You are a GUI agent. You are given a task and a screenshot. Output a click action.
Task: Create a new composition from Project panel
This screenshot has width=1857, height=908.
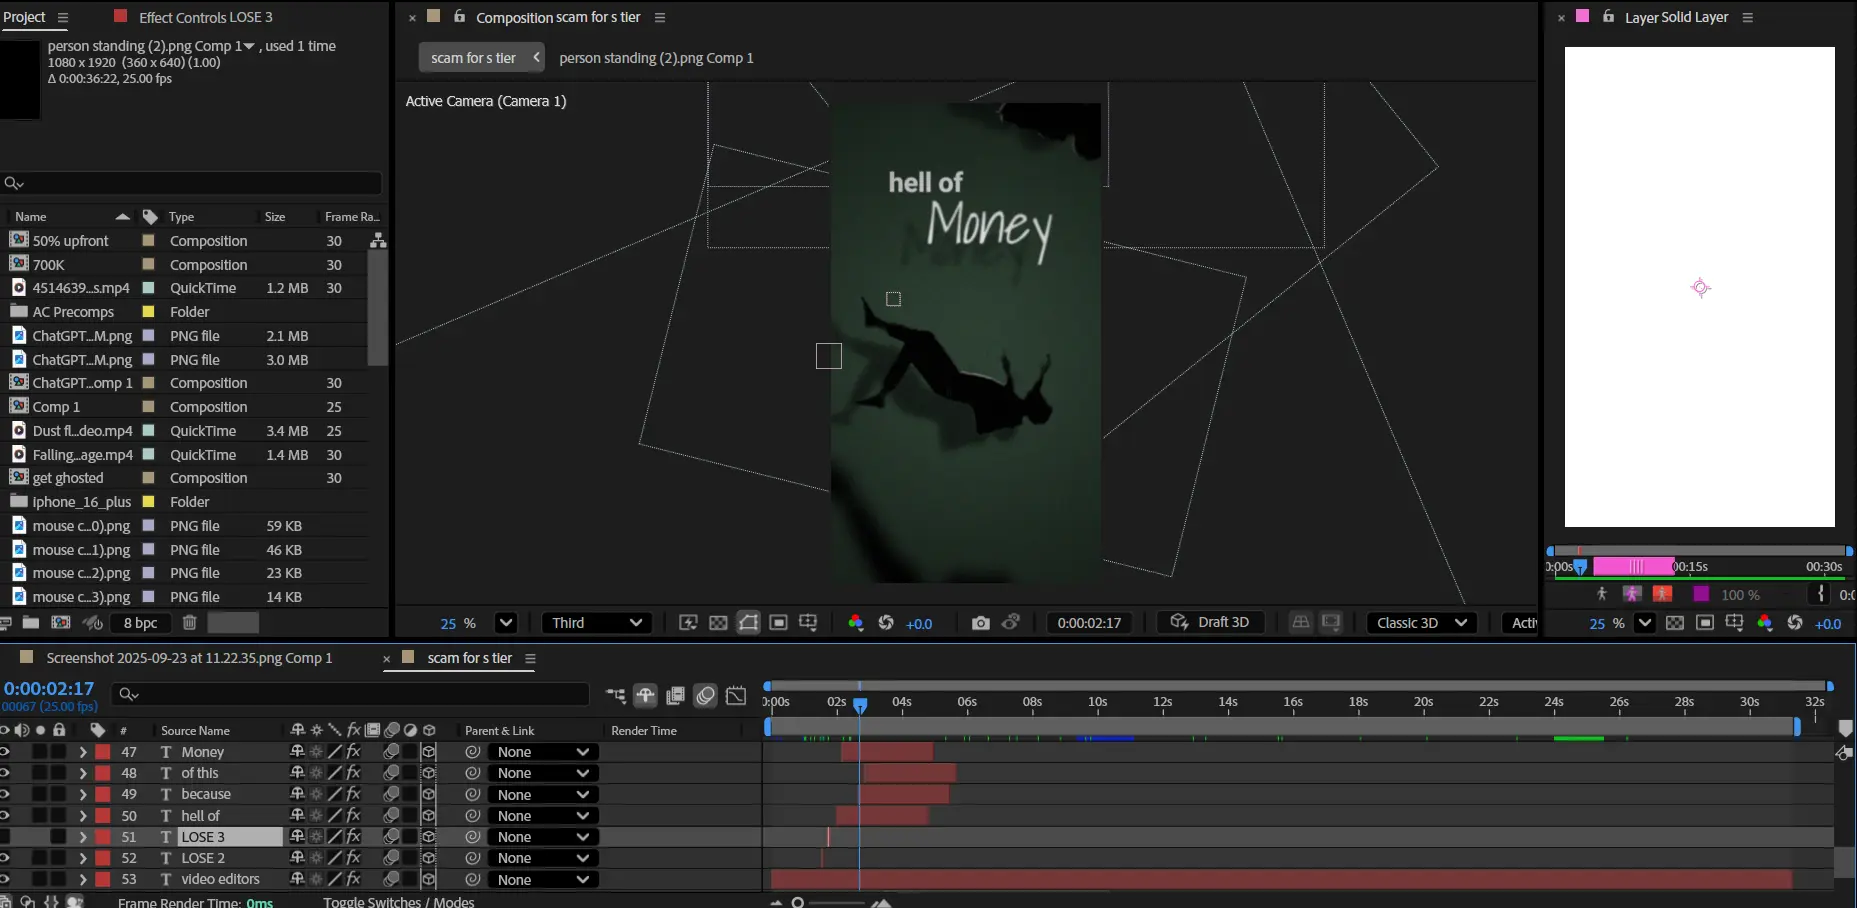(x=61, y=623)
